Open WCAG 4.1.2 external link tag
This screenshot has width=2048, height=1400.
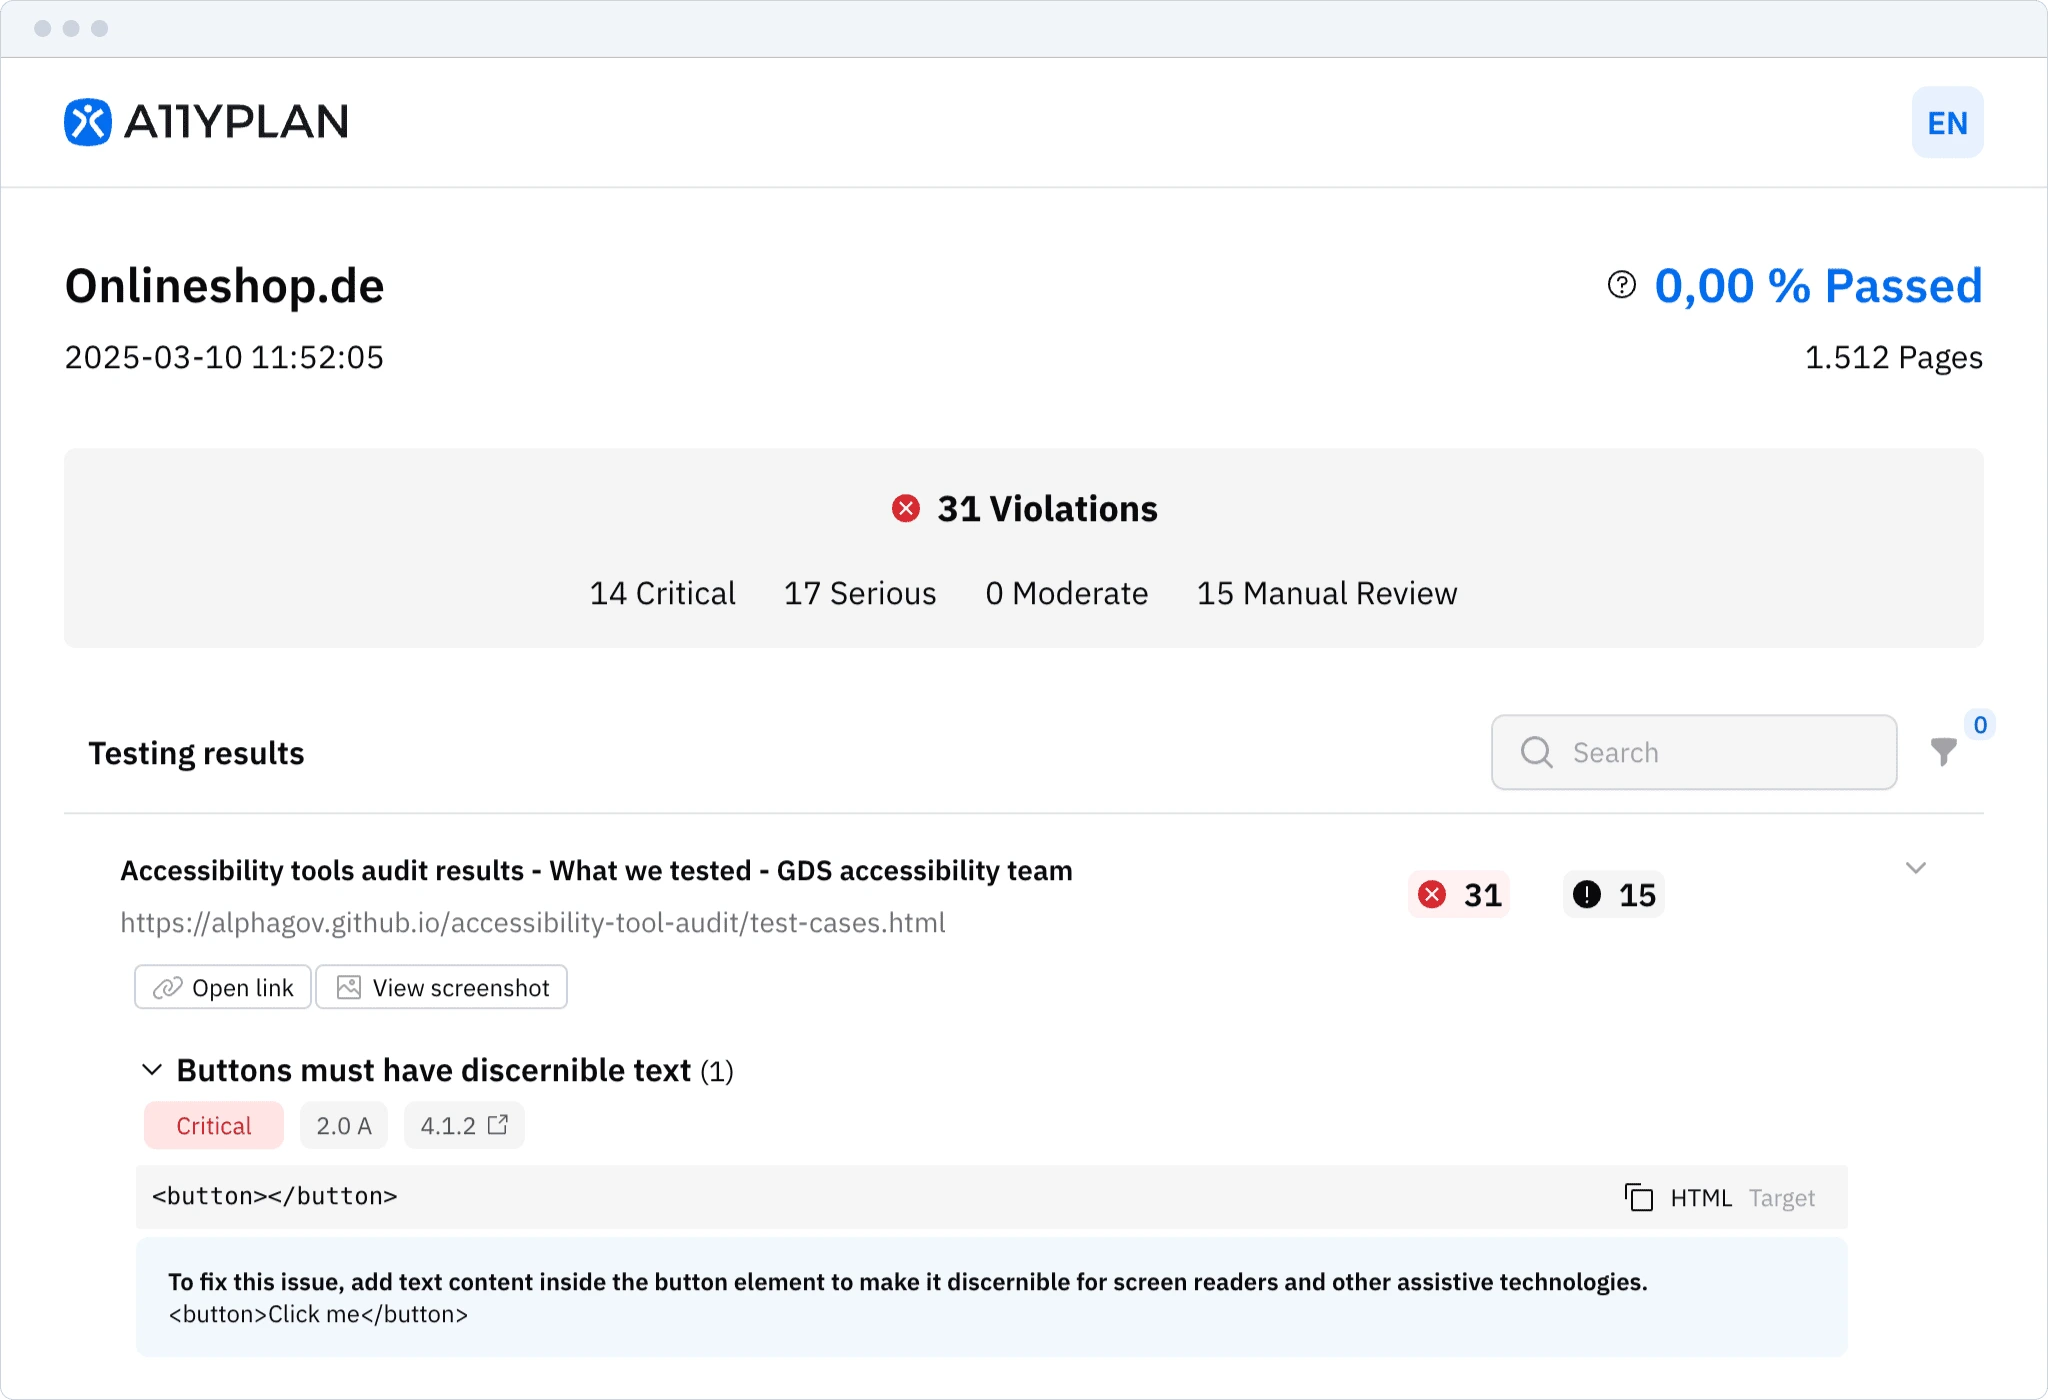tap(464, 1126)
